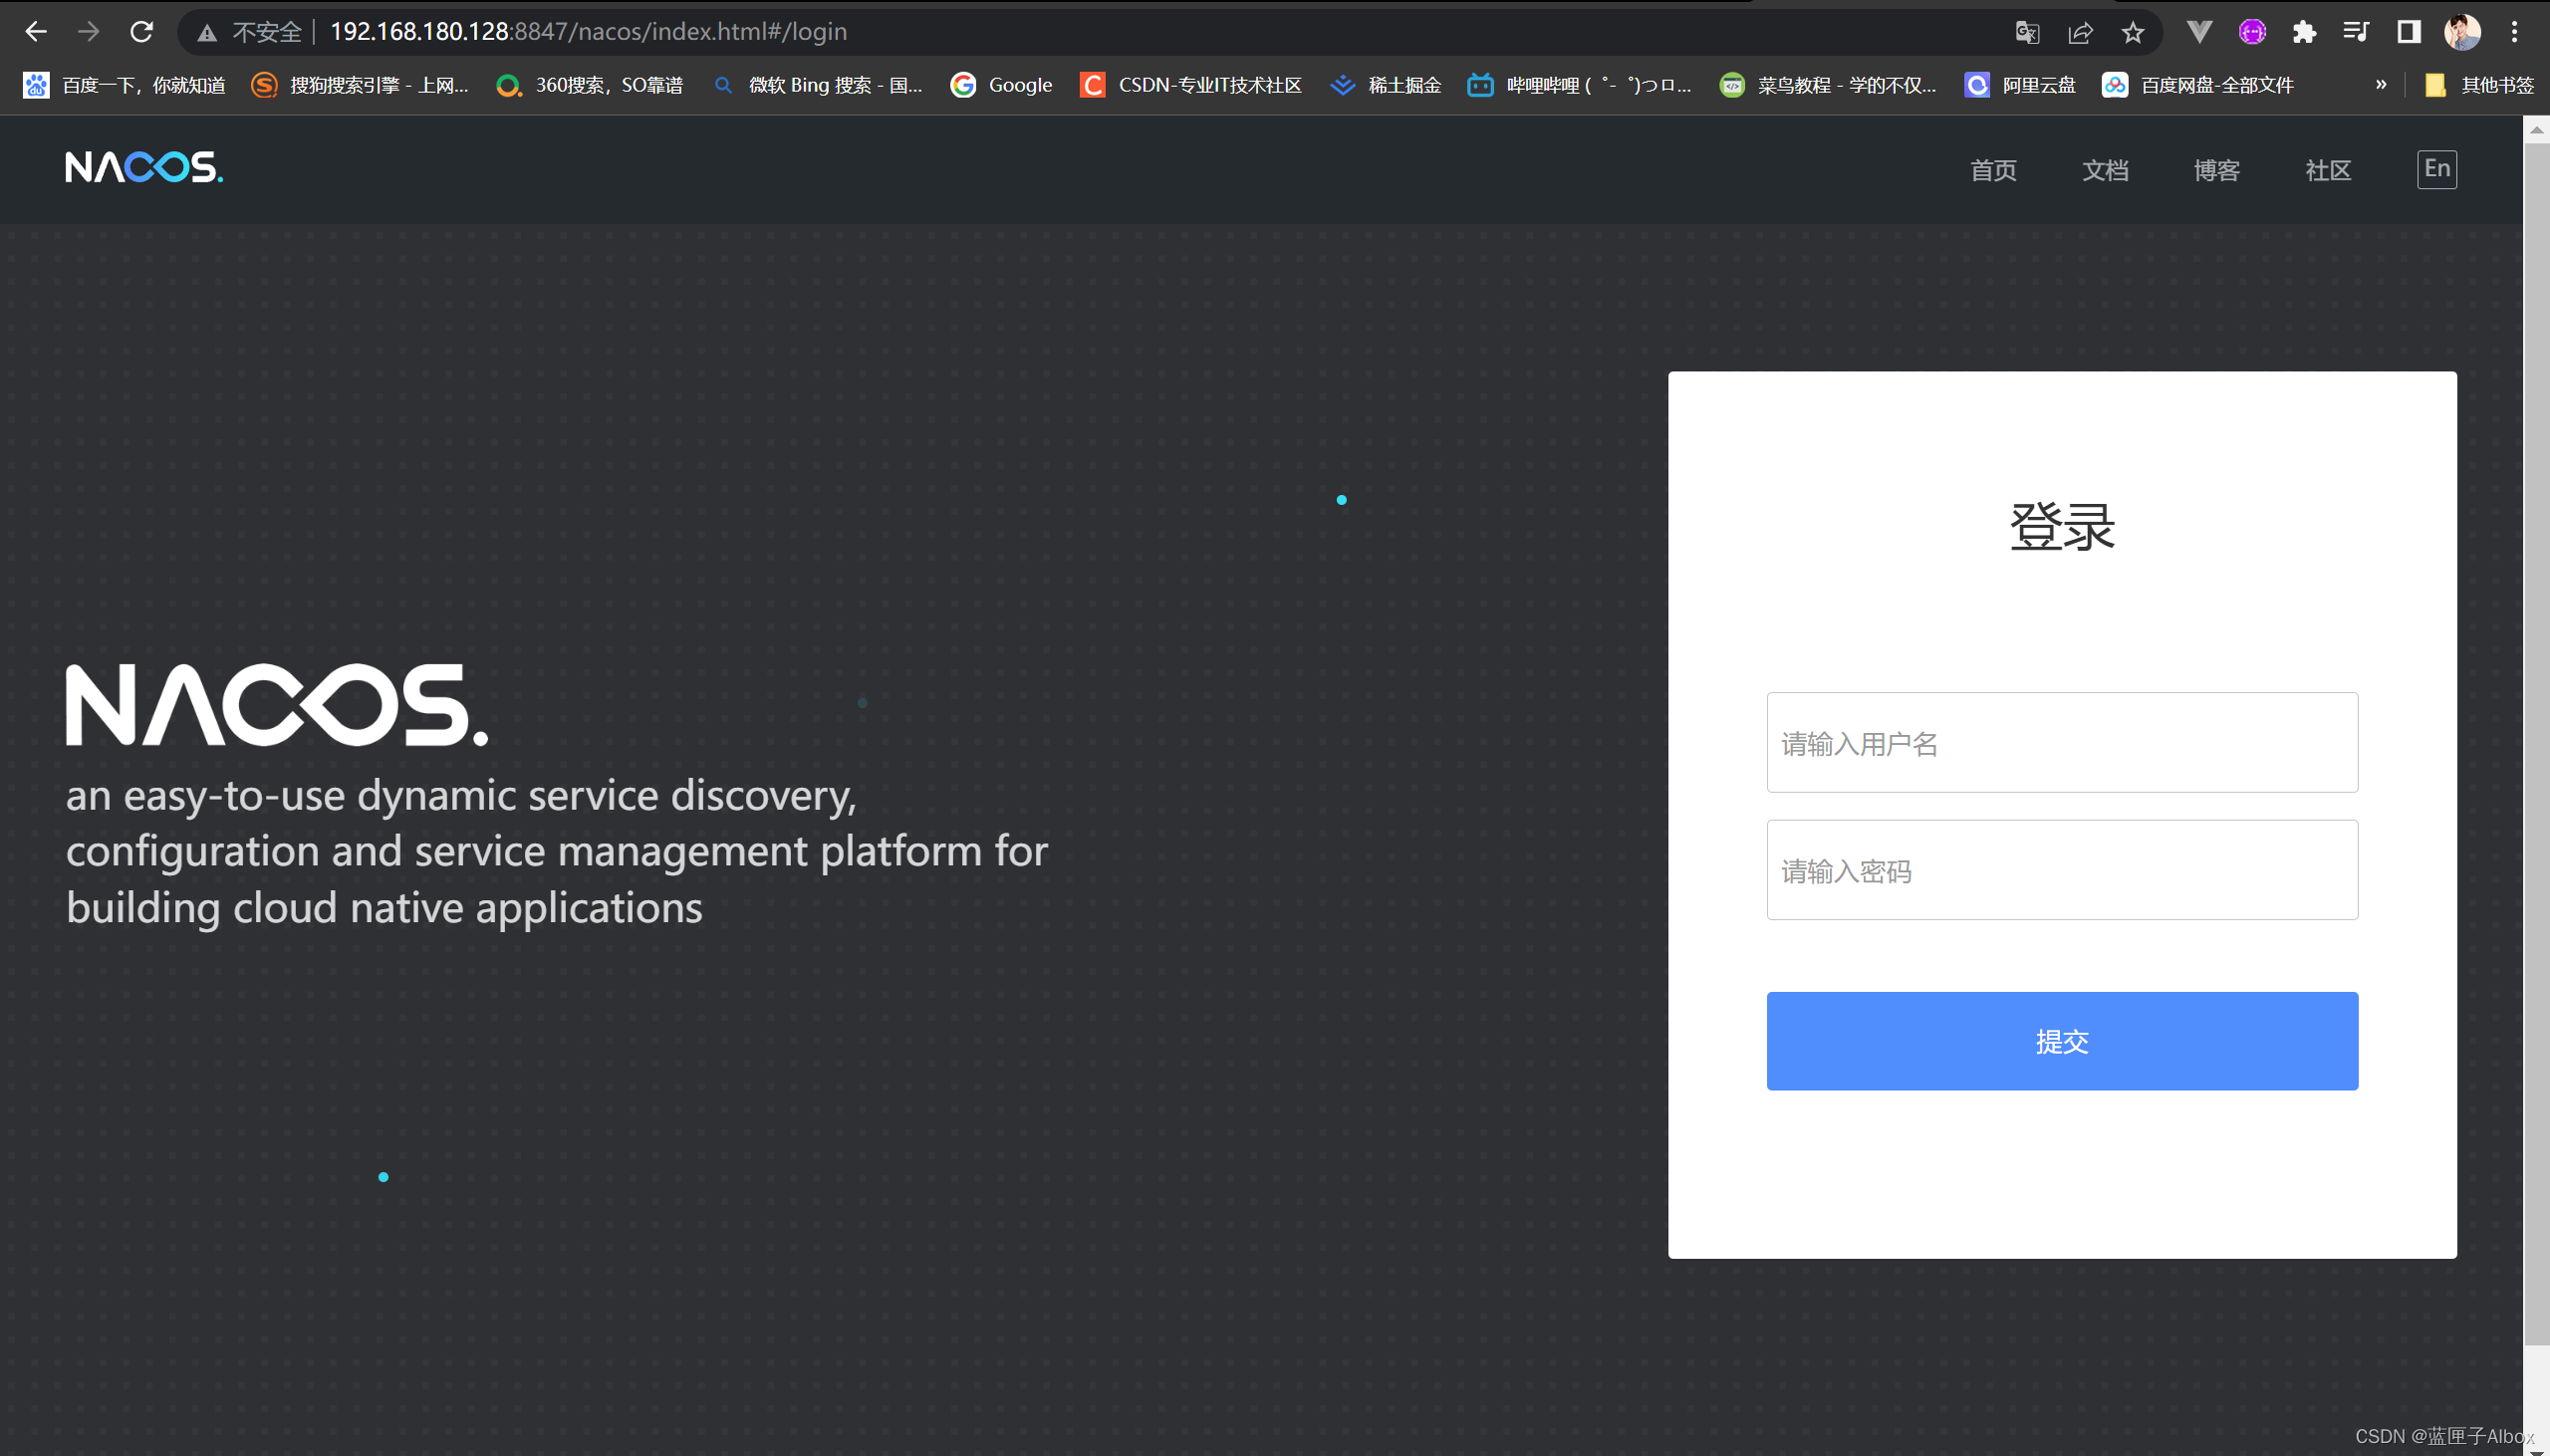2550x1456 pixels.
Task: Open the 百度网盘 bookmark
Action: pyautogui.click(x=2198, y=85)
